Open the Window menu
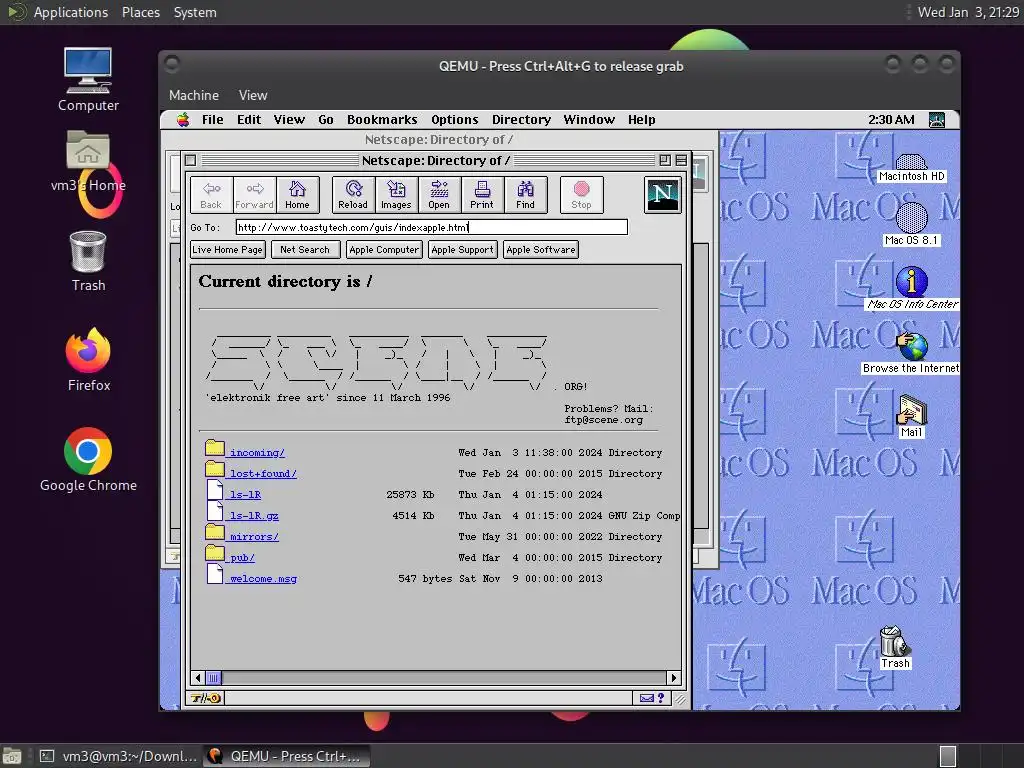Screen dimensions: 1024x768 pyautogui.click(x=589, y=120)
